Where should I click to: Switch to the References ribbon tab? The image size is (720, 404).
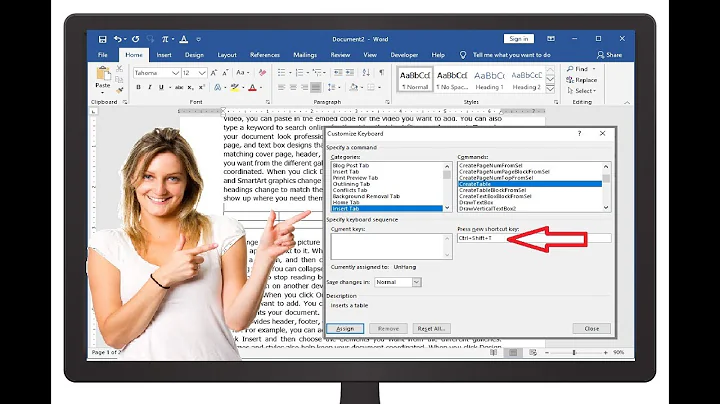tap(264, 55)
